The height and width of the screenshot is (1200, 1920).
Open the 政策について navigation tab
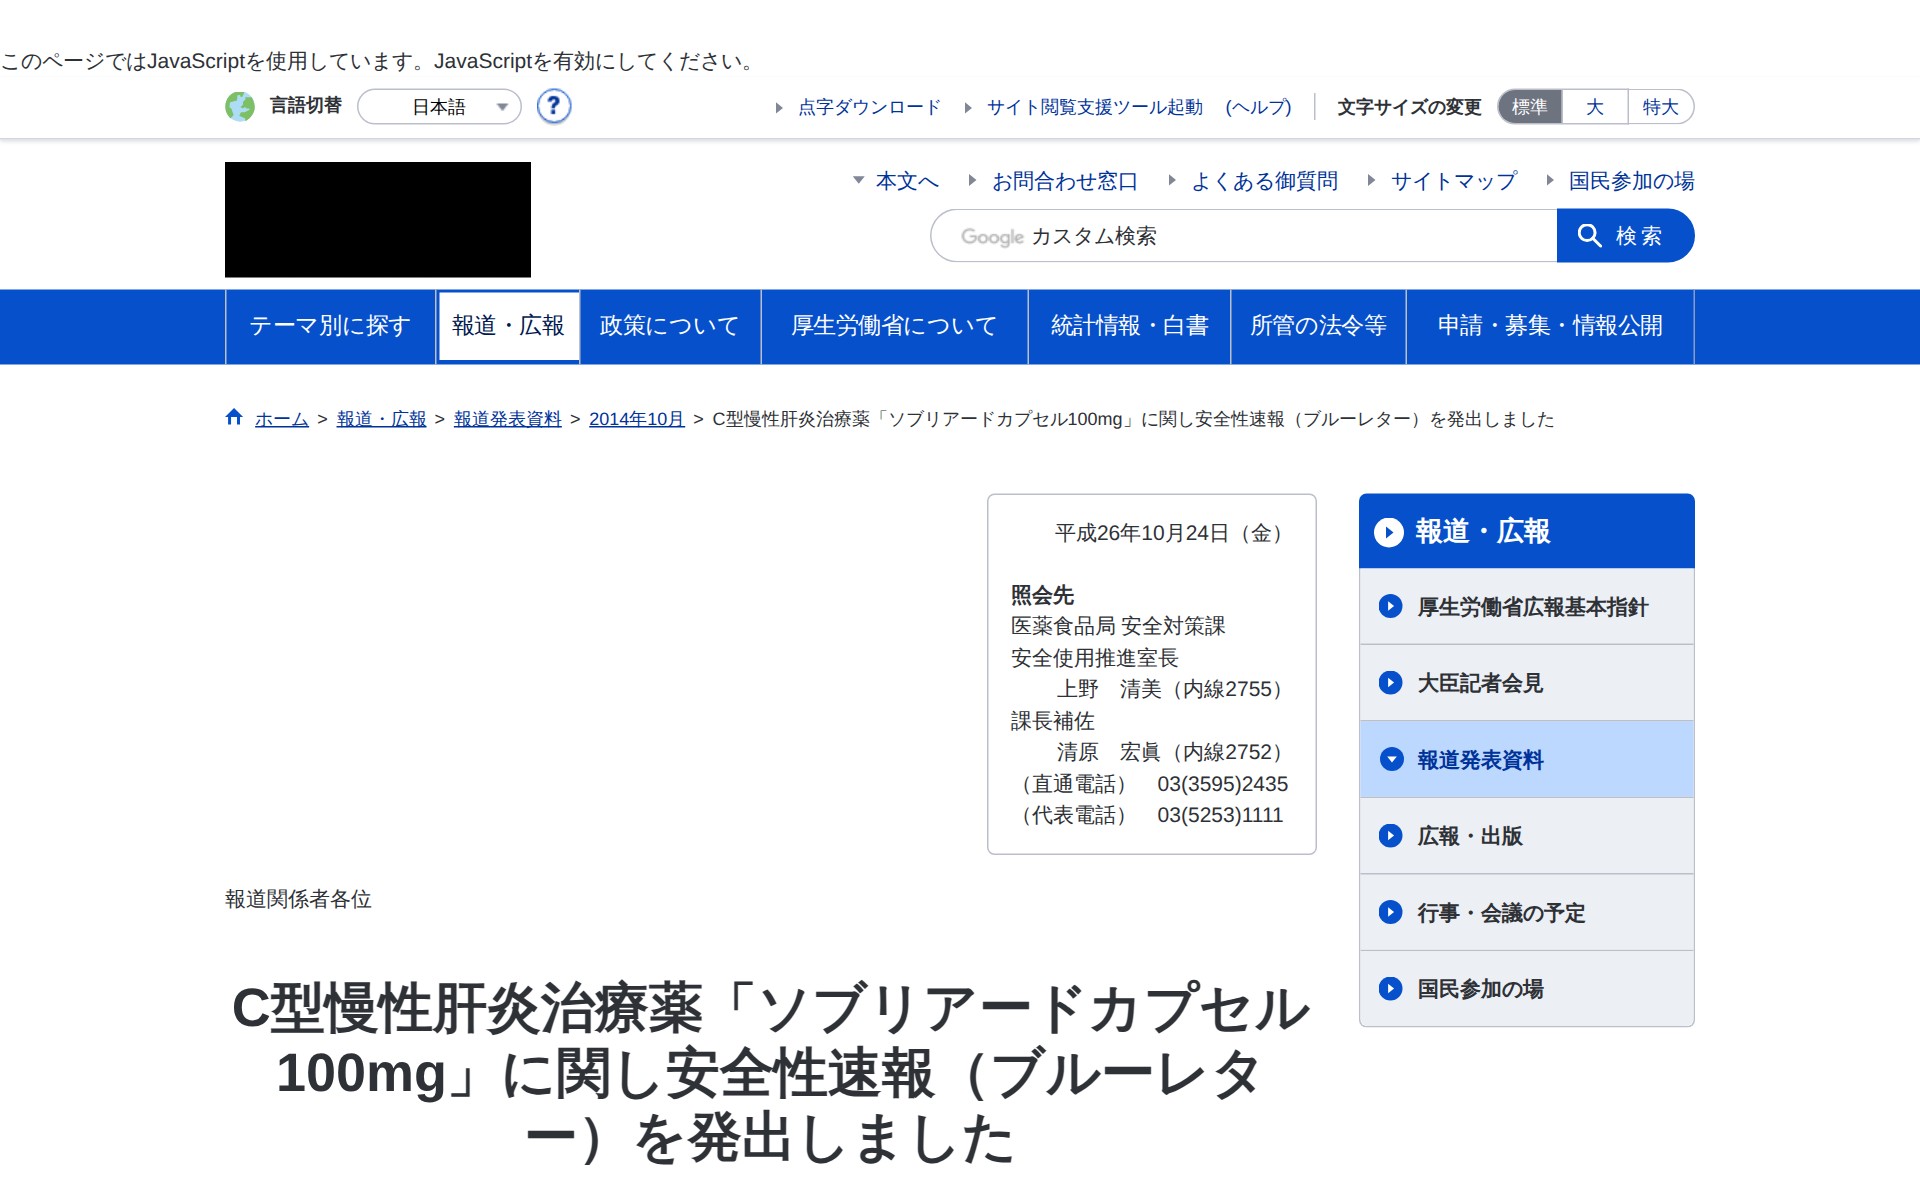(669, 326)
